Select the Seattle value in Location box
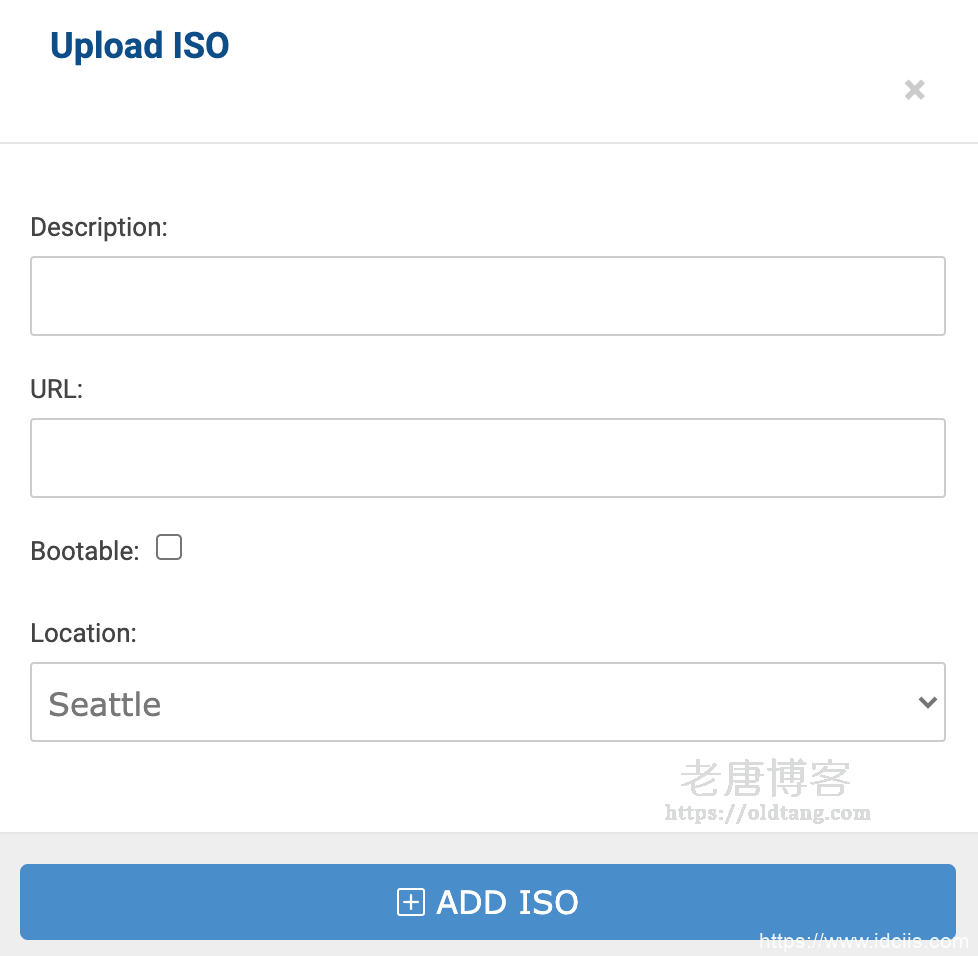The image size is (978, 956). click(105, 704)
